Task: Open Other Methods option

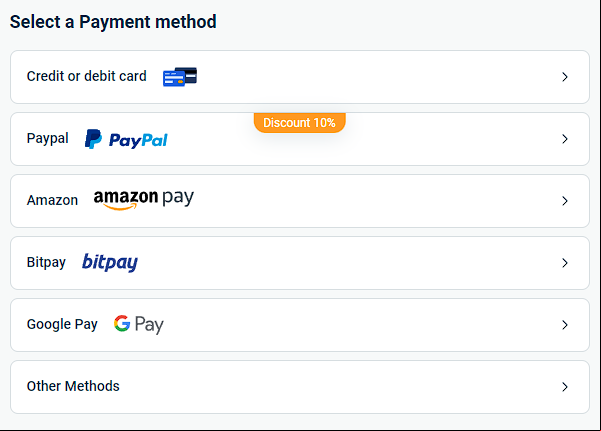Action: (300, 387)
